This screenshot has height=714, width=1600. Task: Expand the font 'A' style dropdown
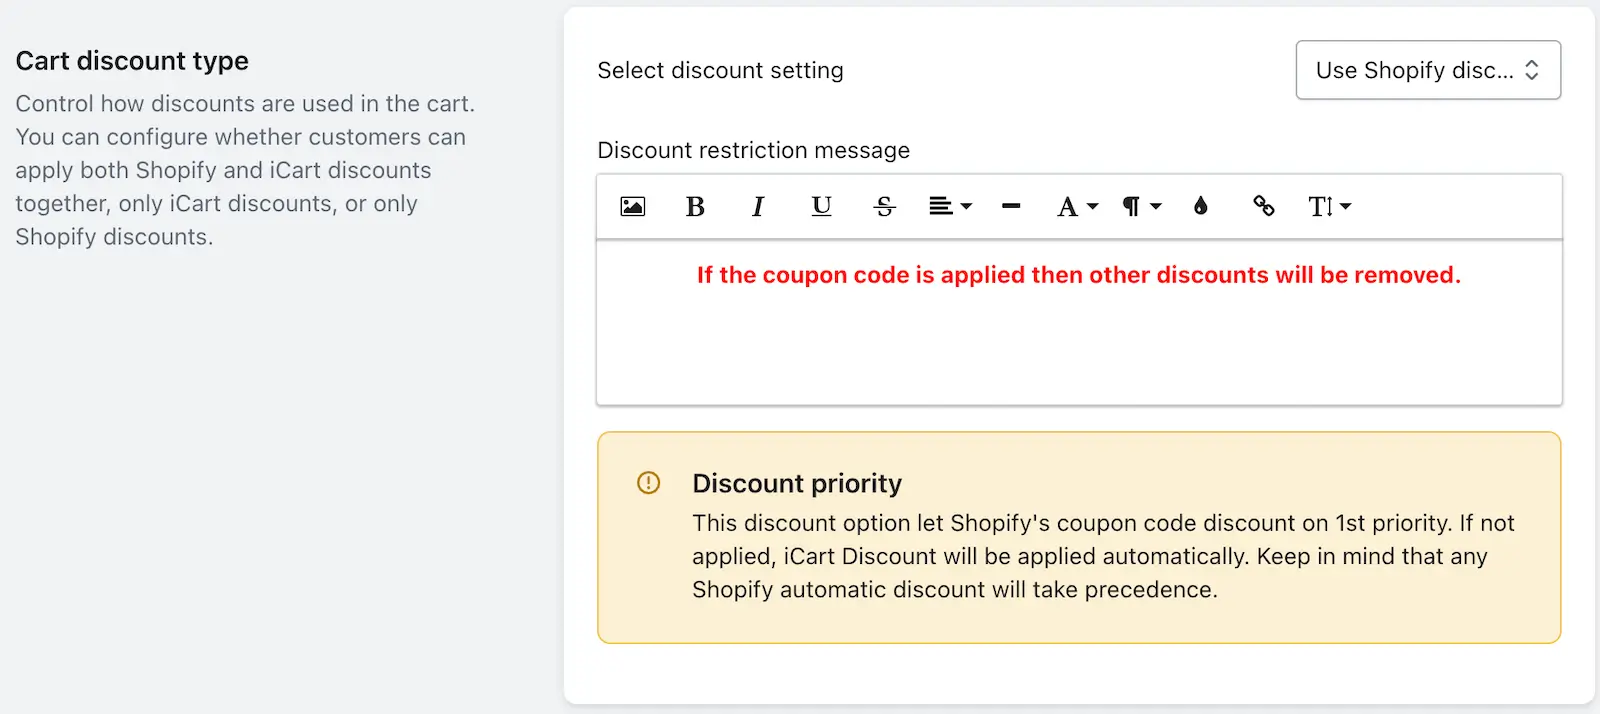click(x=1078, y=207)
